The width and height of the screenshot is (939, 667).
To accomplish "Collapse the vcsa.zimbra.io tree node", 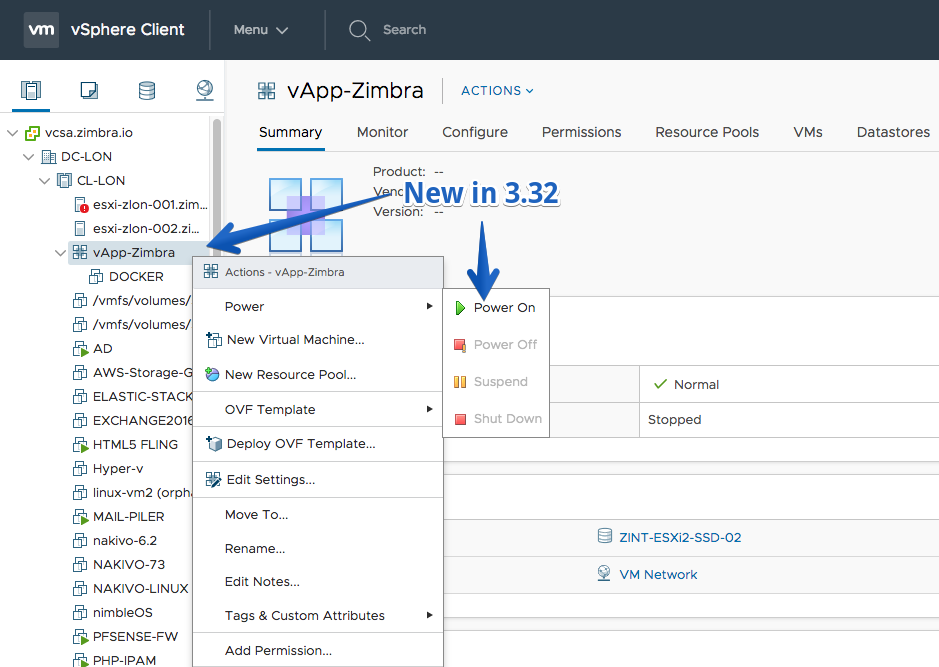I will [13, 133].
